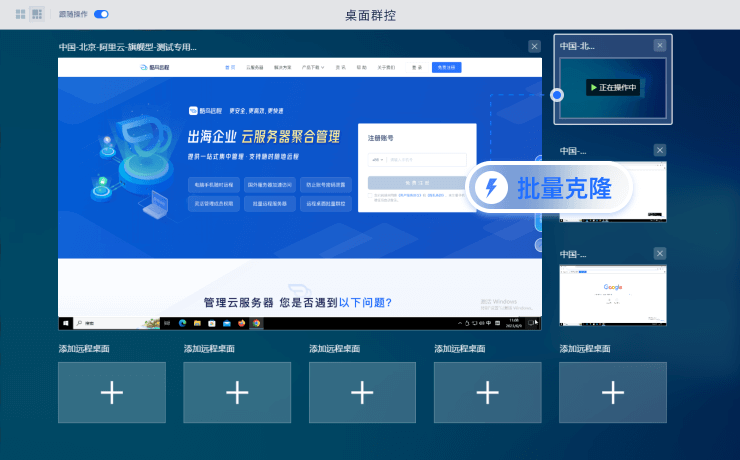Open the Mail app on remote taskbar

pos(227,323)
